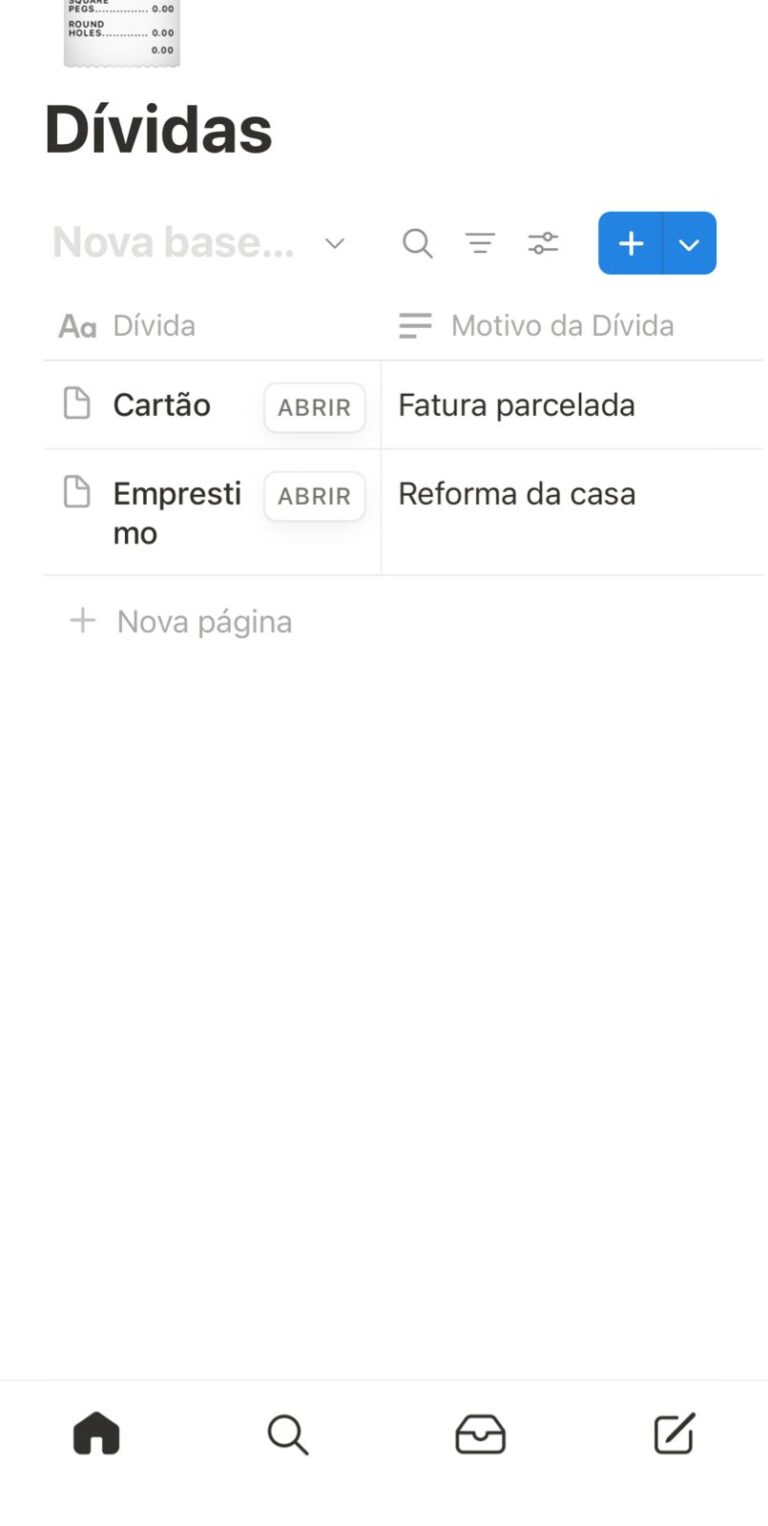Tap the database search magnifier icon
Image resolution: width=768 pixels, height=1526 pixels.
tap(417, 243)
